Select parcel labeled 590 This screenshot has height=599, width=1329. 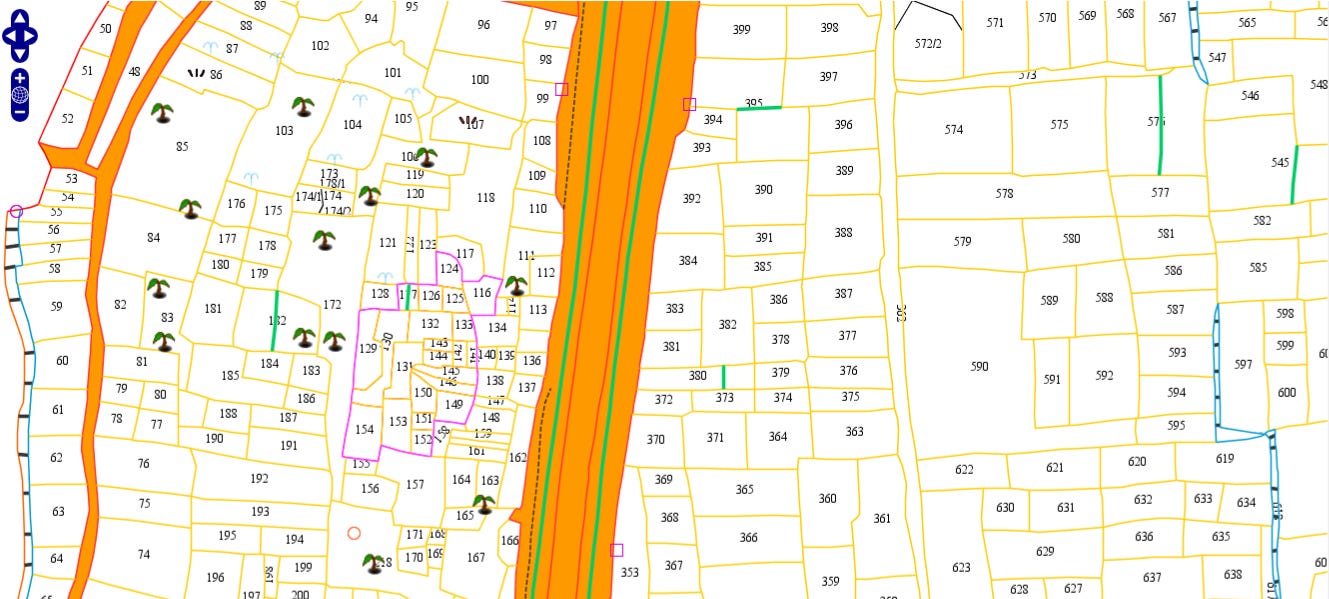tap(977, 367)
